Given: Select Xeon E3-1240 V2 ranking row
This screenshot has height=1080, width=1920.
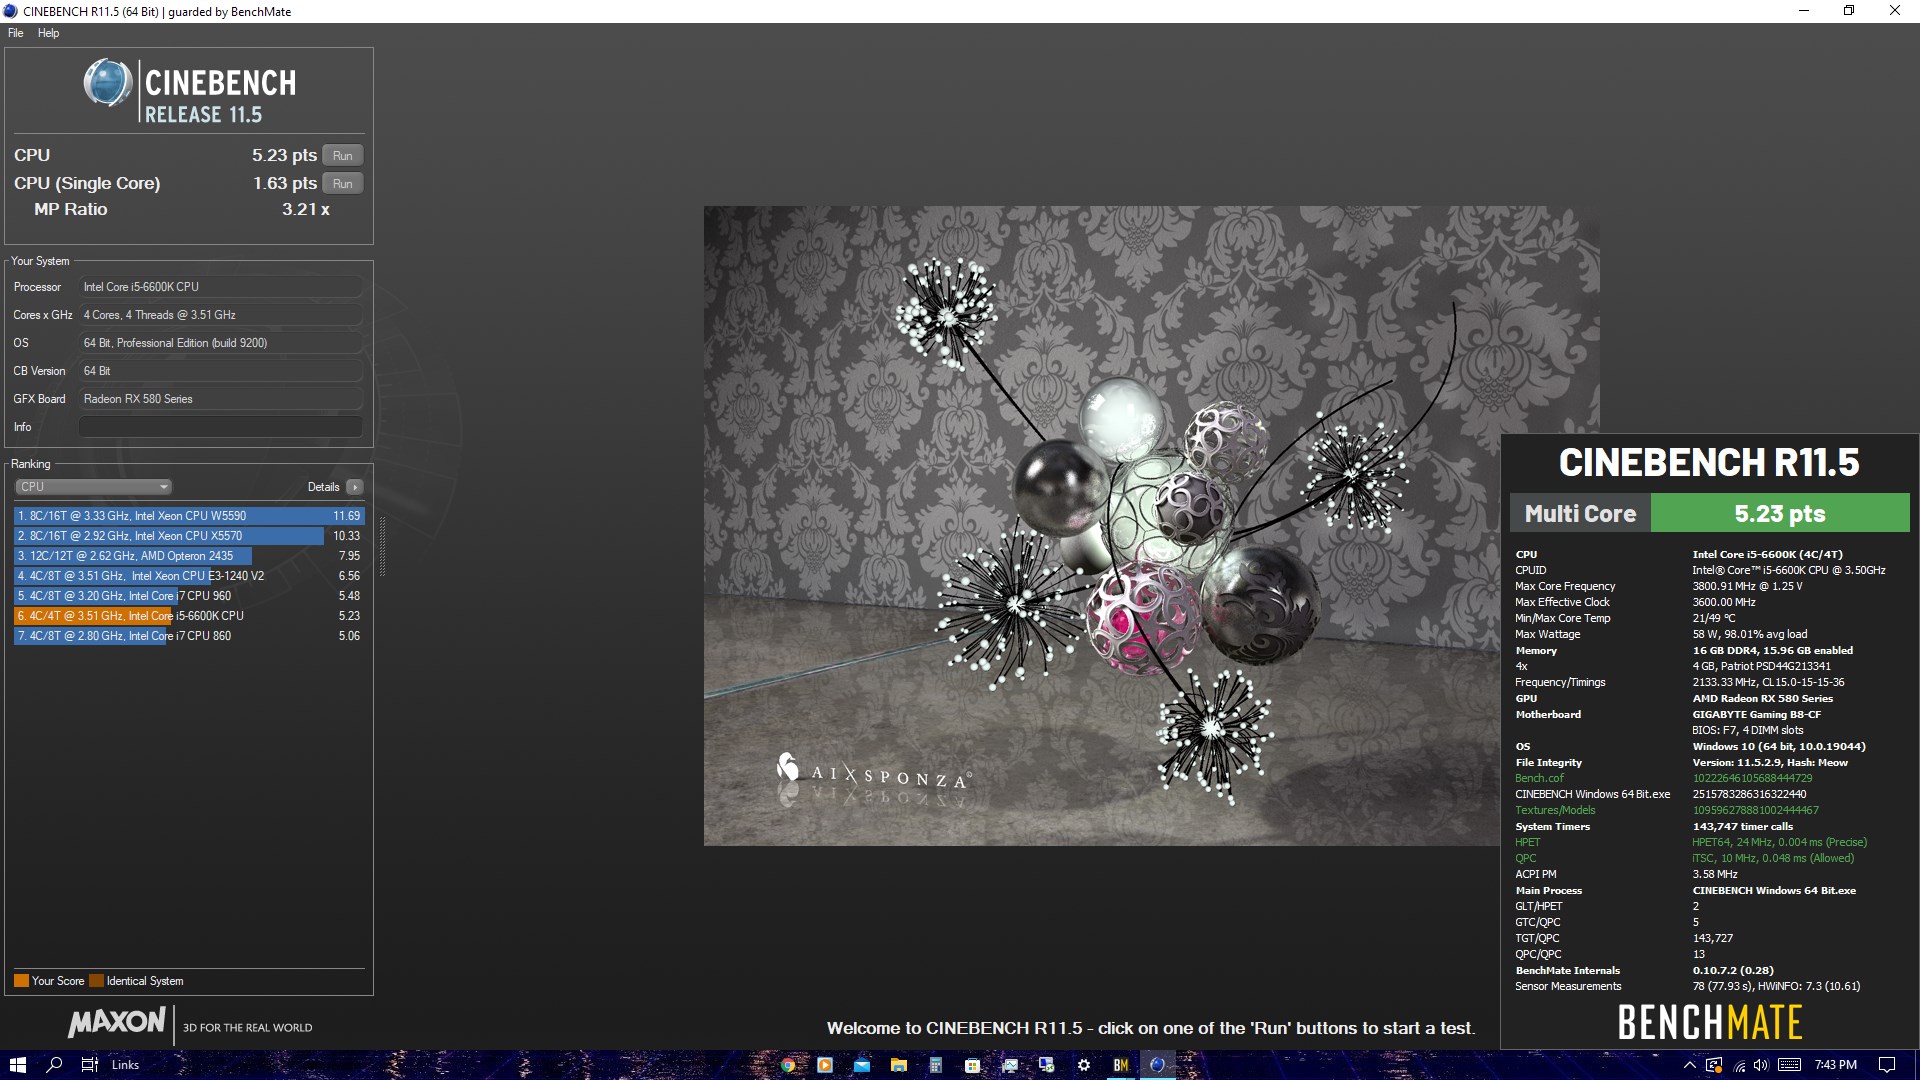Looking at the screenshot, I should [189, 576].
